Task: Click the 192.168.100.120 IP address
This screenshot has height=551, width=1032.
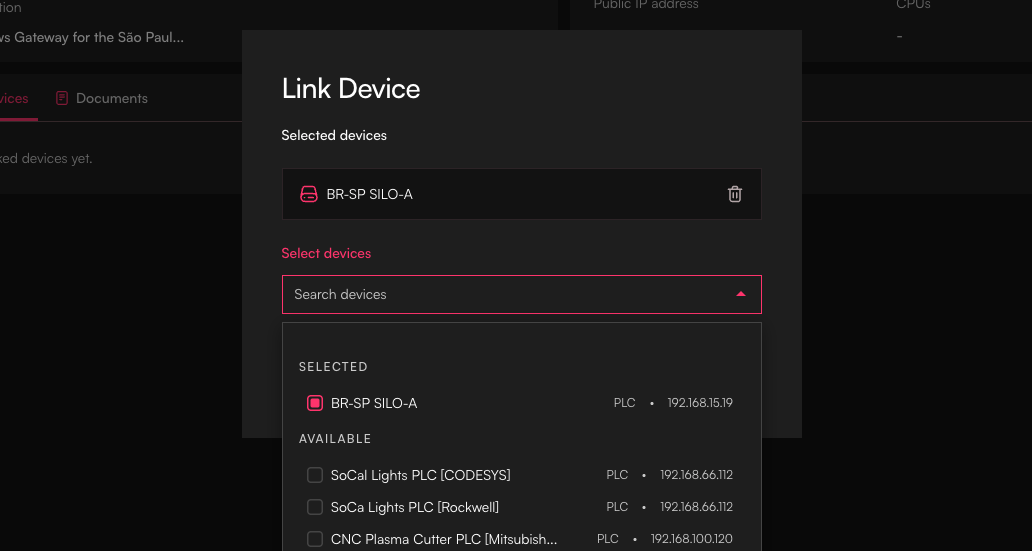Action: [x=691, y=539]
